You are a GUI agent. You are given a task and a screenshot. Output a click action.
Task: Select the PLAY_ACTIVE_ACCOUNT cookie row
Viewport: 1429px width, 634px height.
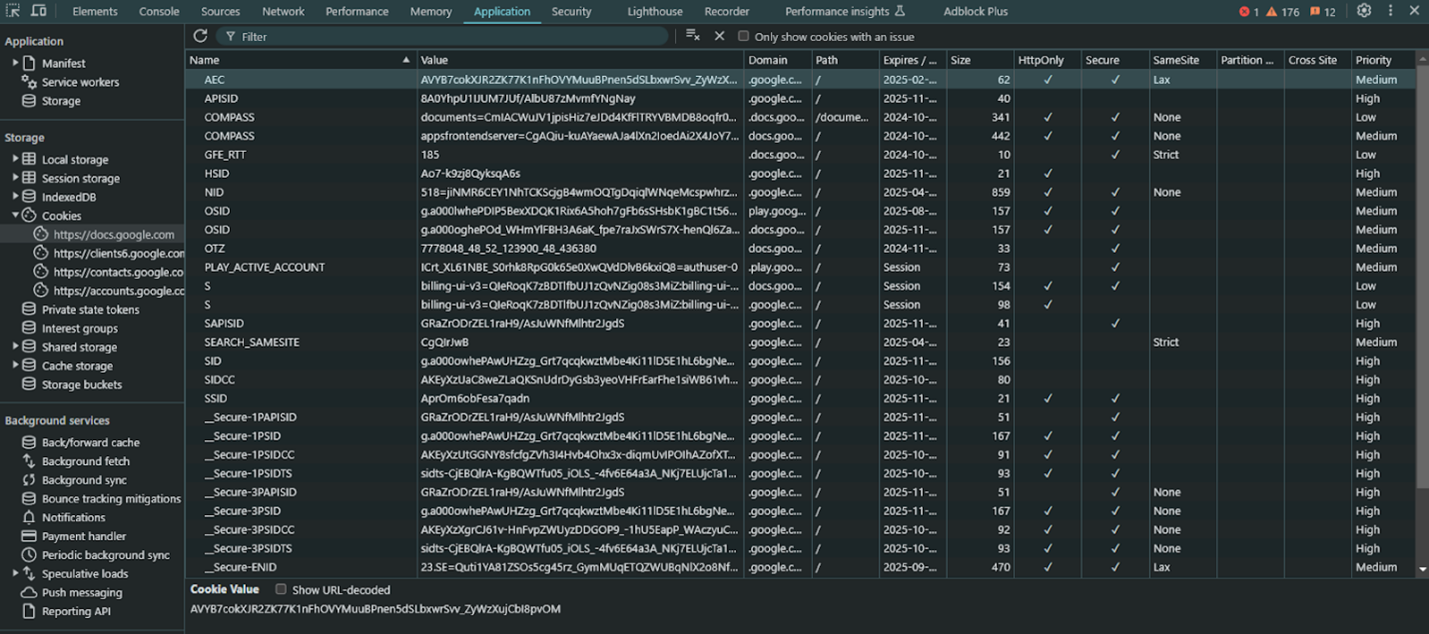[x=801, y=267]
